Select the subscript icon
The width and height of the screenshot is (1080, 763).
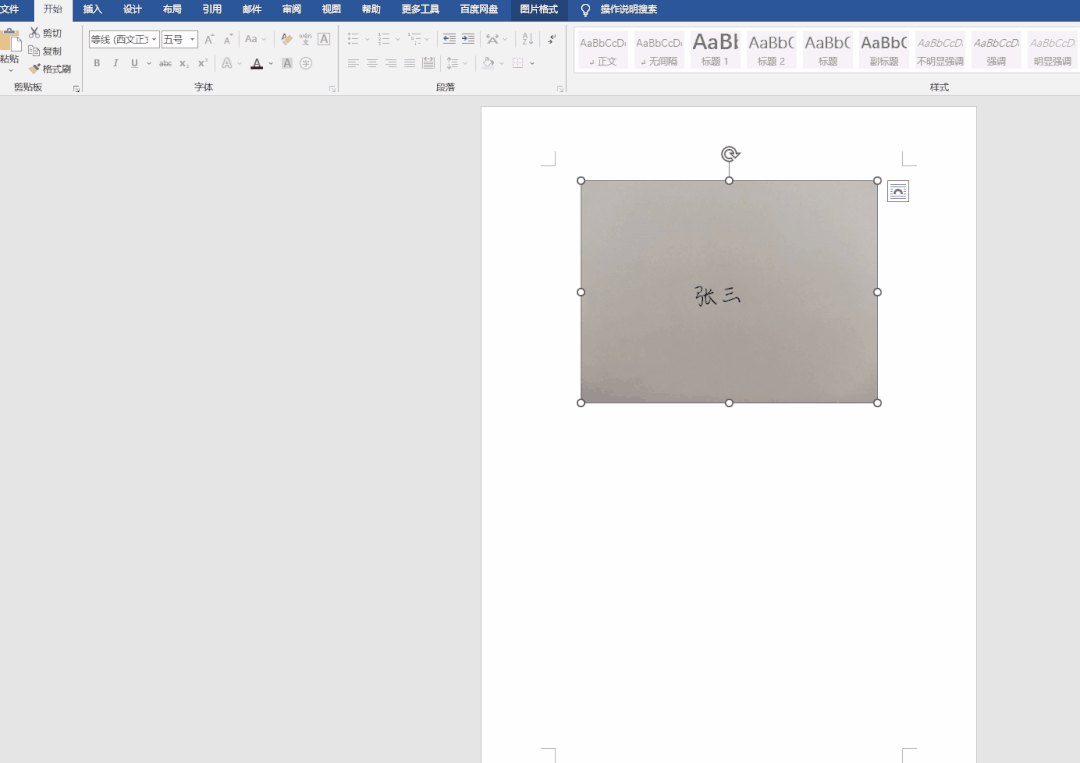183,62
